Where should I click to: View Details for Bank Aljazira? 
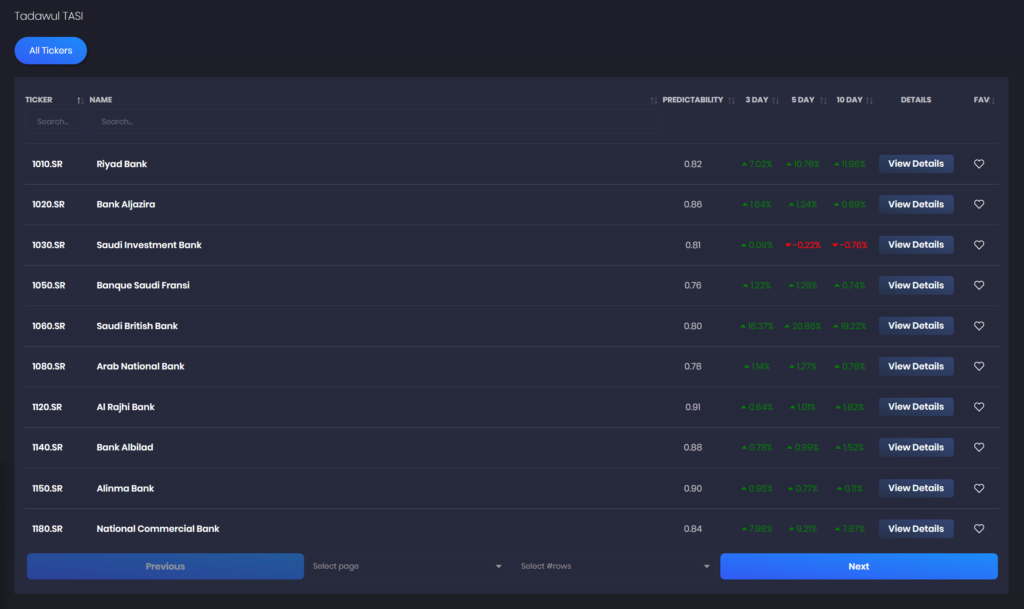point(916,204)
